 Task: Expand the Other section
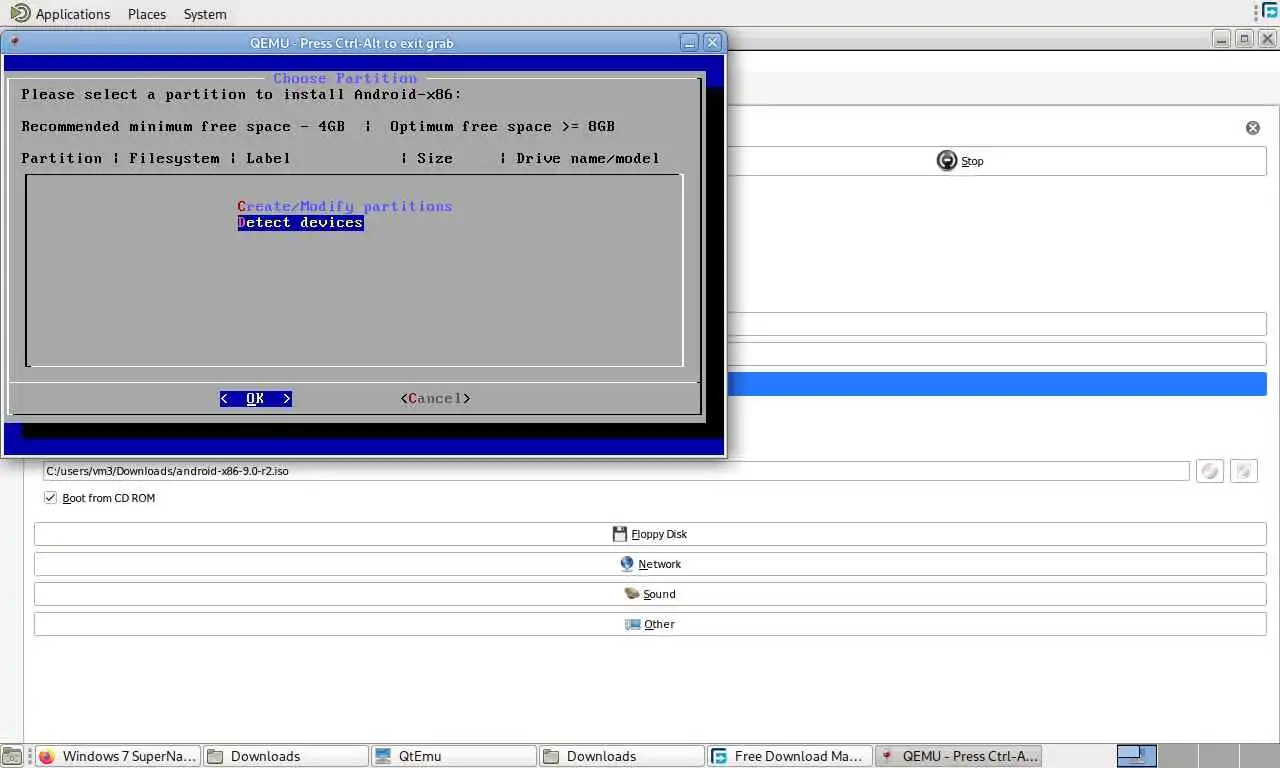(x=650, y=624)
